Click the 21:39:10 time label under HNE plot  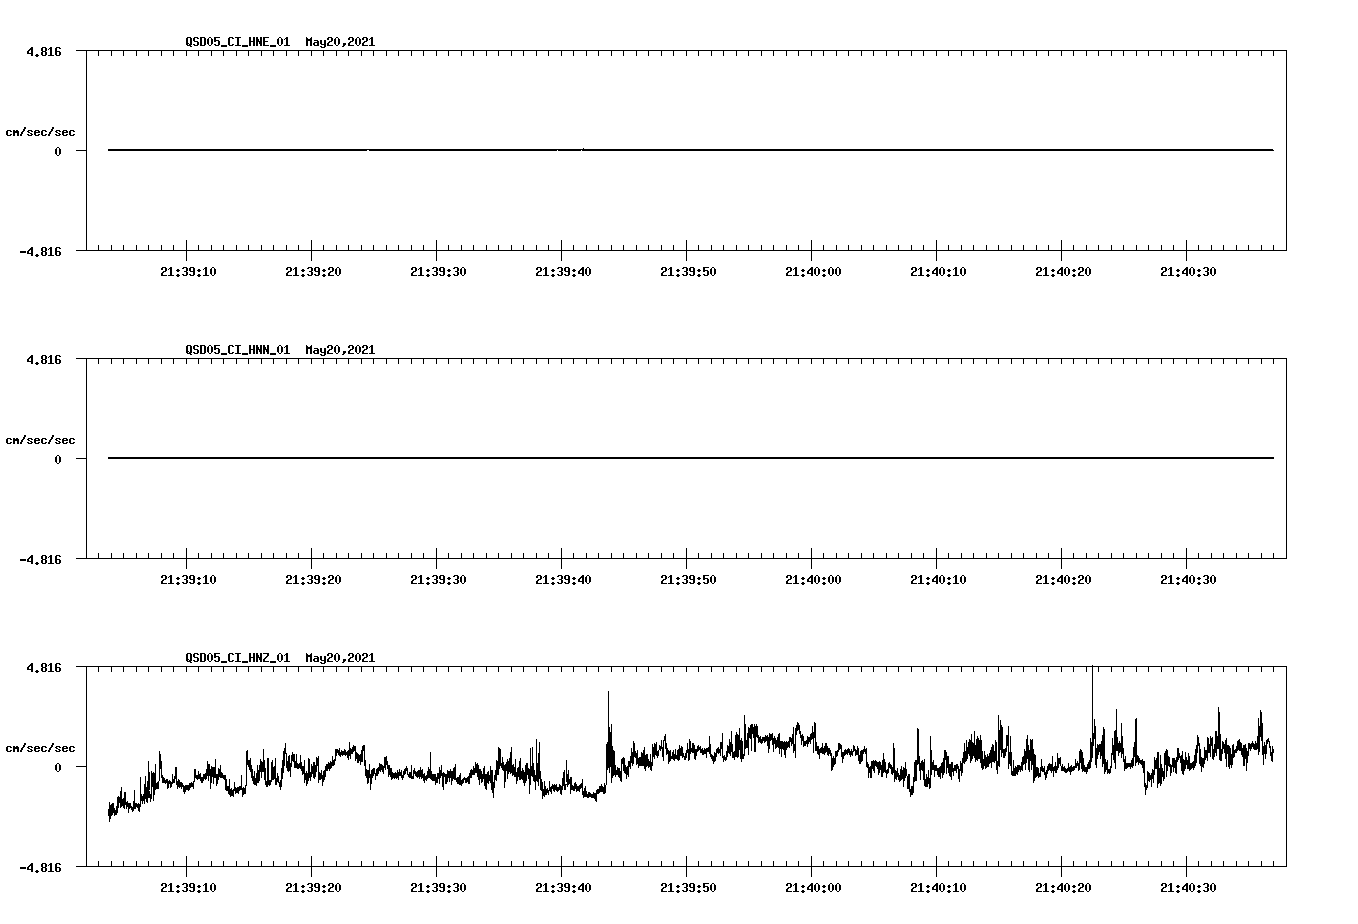click(x=188, y=272)
